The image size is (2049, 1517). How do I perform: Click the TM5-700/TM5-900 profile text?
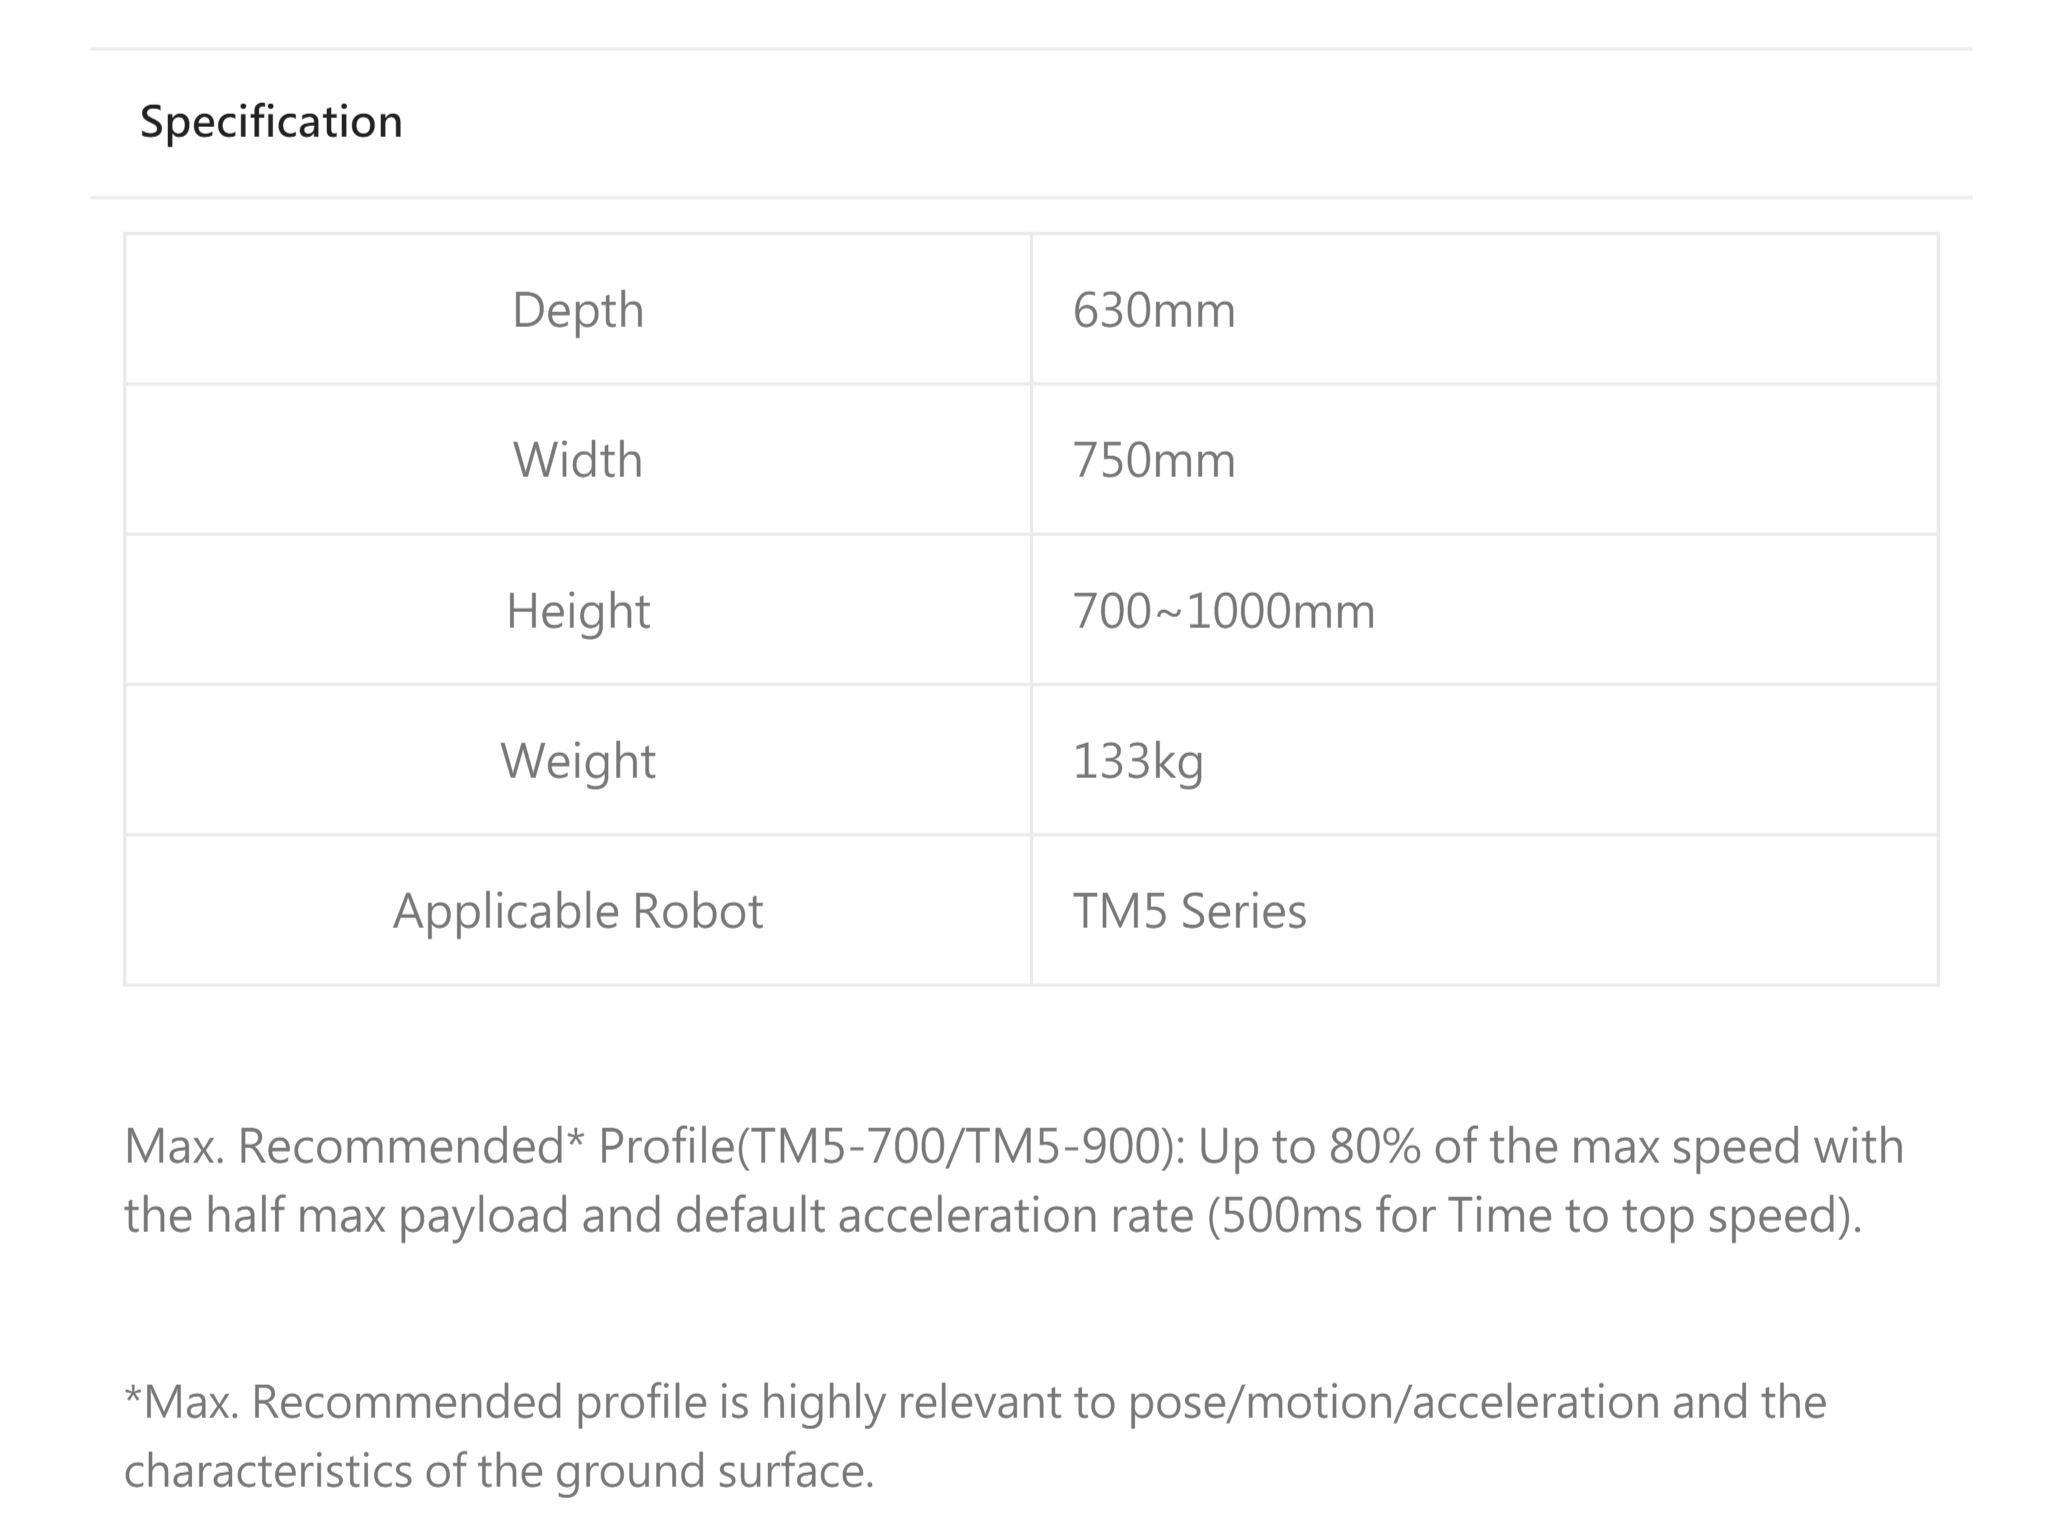954,1146
